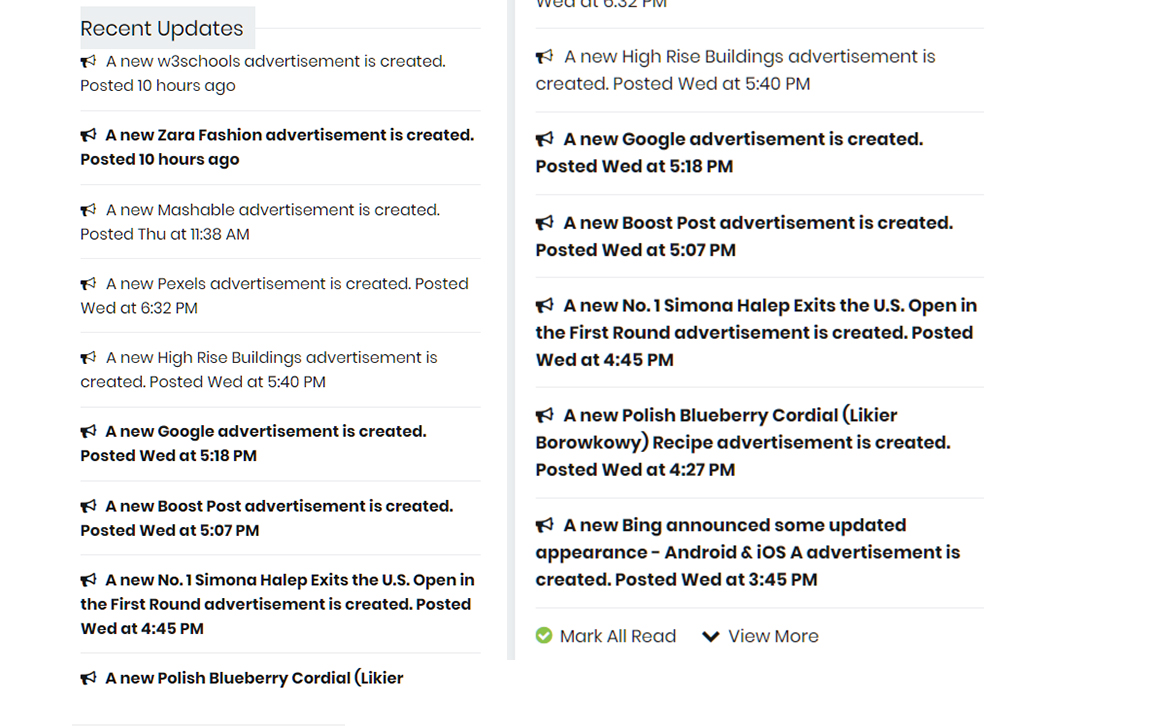Click megaphone icon beside Pexels notification
Image resolution: width=1155 pixels, height=726 pixels.
pyautogui.click(x=88, y=284)
